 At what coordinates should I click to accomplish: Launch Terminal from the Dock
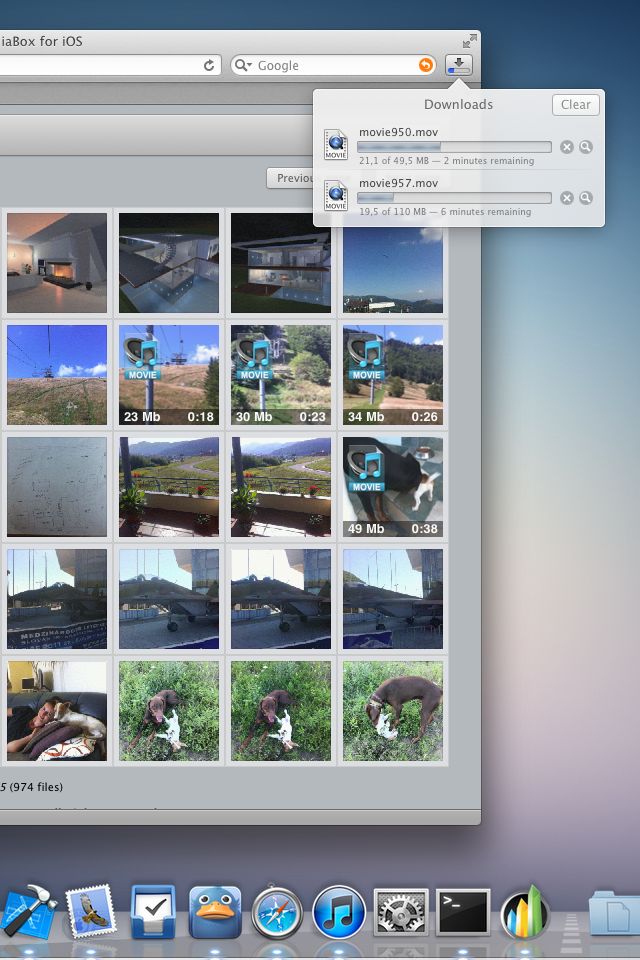click(x=463, y=912)
